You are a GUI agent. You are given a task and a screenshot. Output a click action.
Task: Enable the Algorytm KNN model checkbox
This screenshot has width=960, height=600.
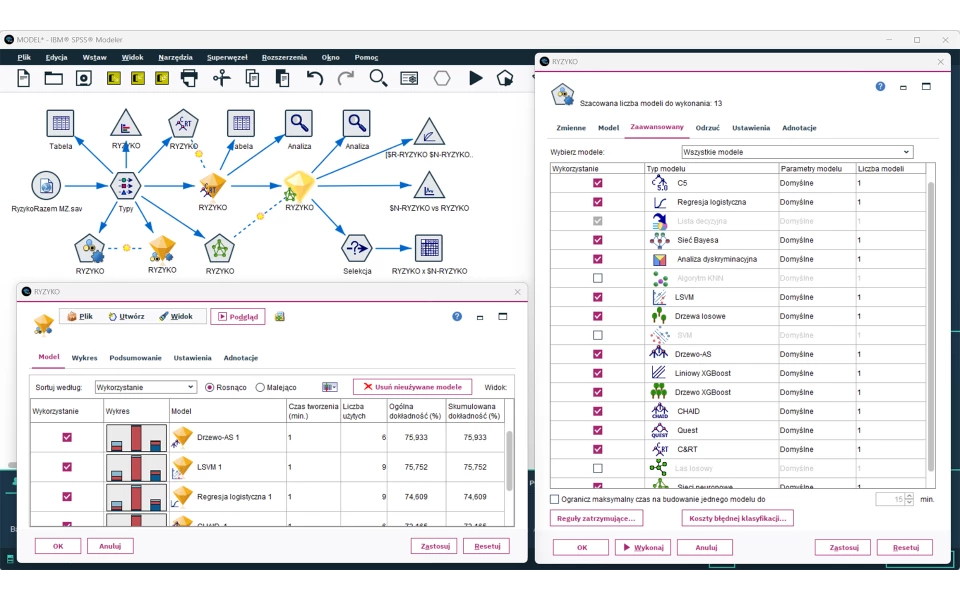click(598, 278)
